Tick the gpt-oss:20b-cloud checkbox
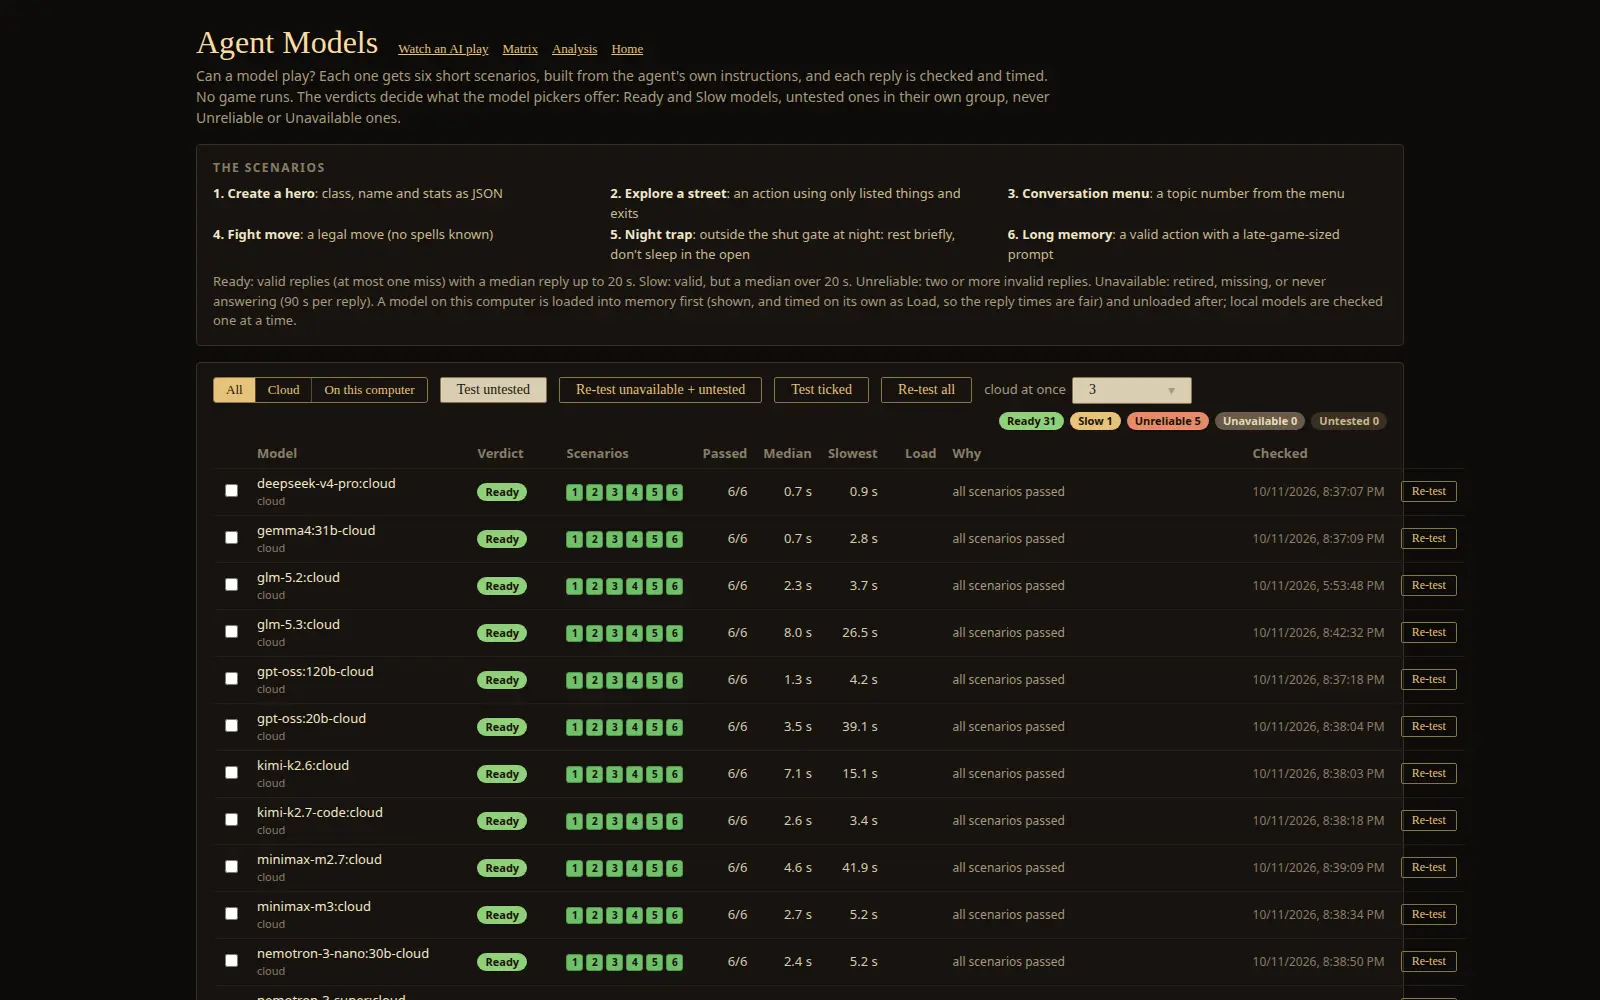 click(231, 725)
